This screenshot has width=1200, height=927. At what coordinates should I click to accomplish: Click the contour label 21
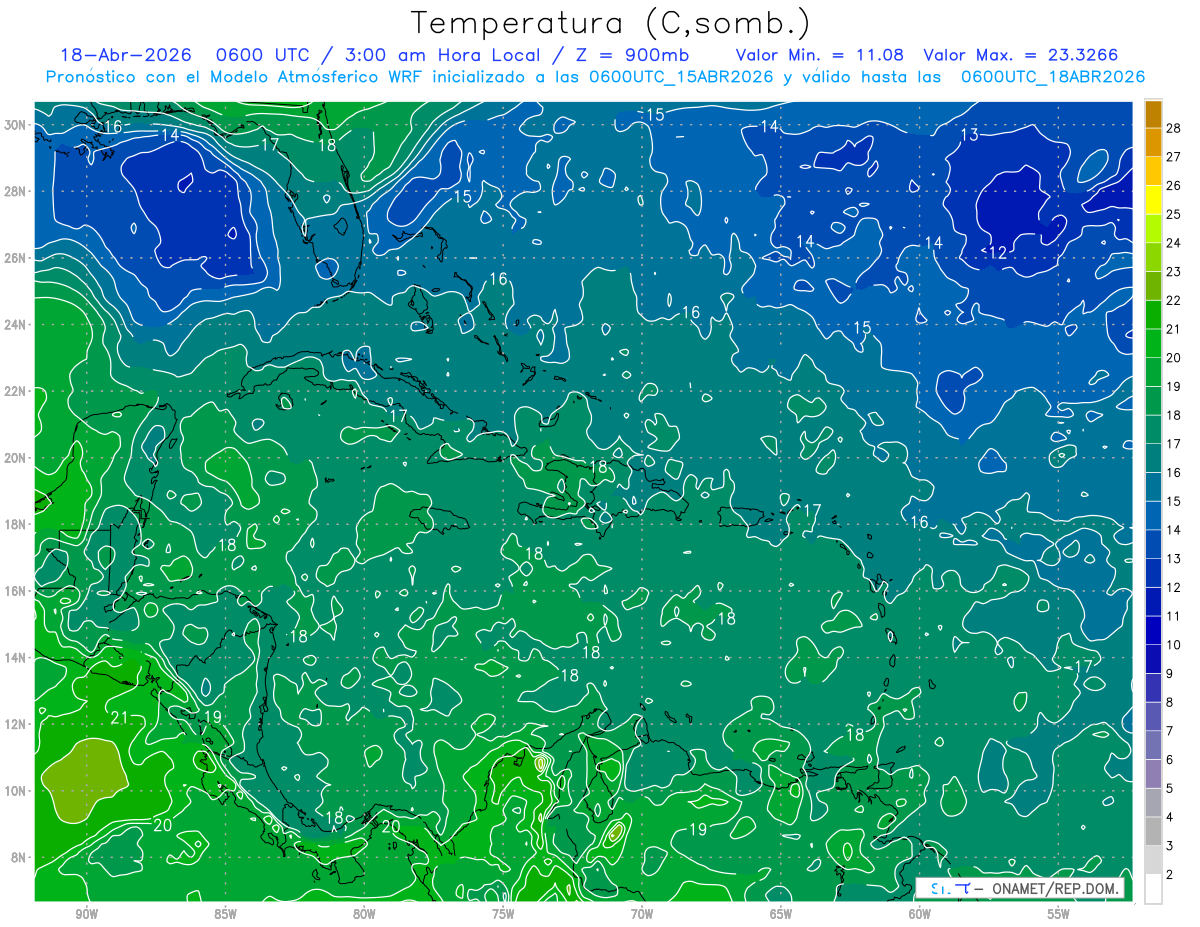120,717
